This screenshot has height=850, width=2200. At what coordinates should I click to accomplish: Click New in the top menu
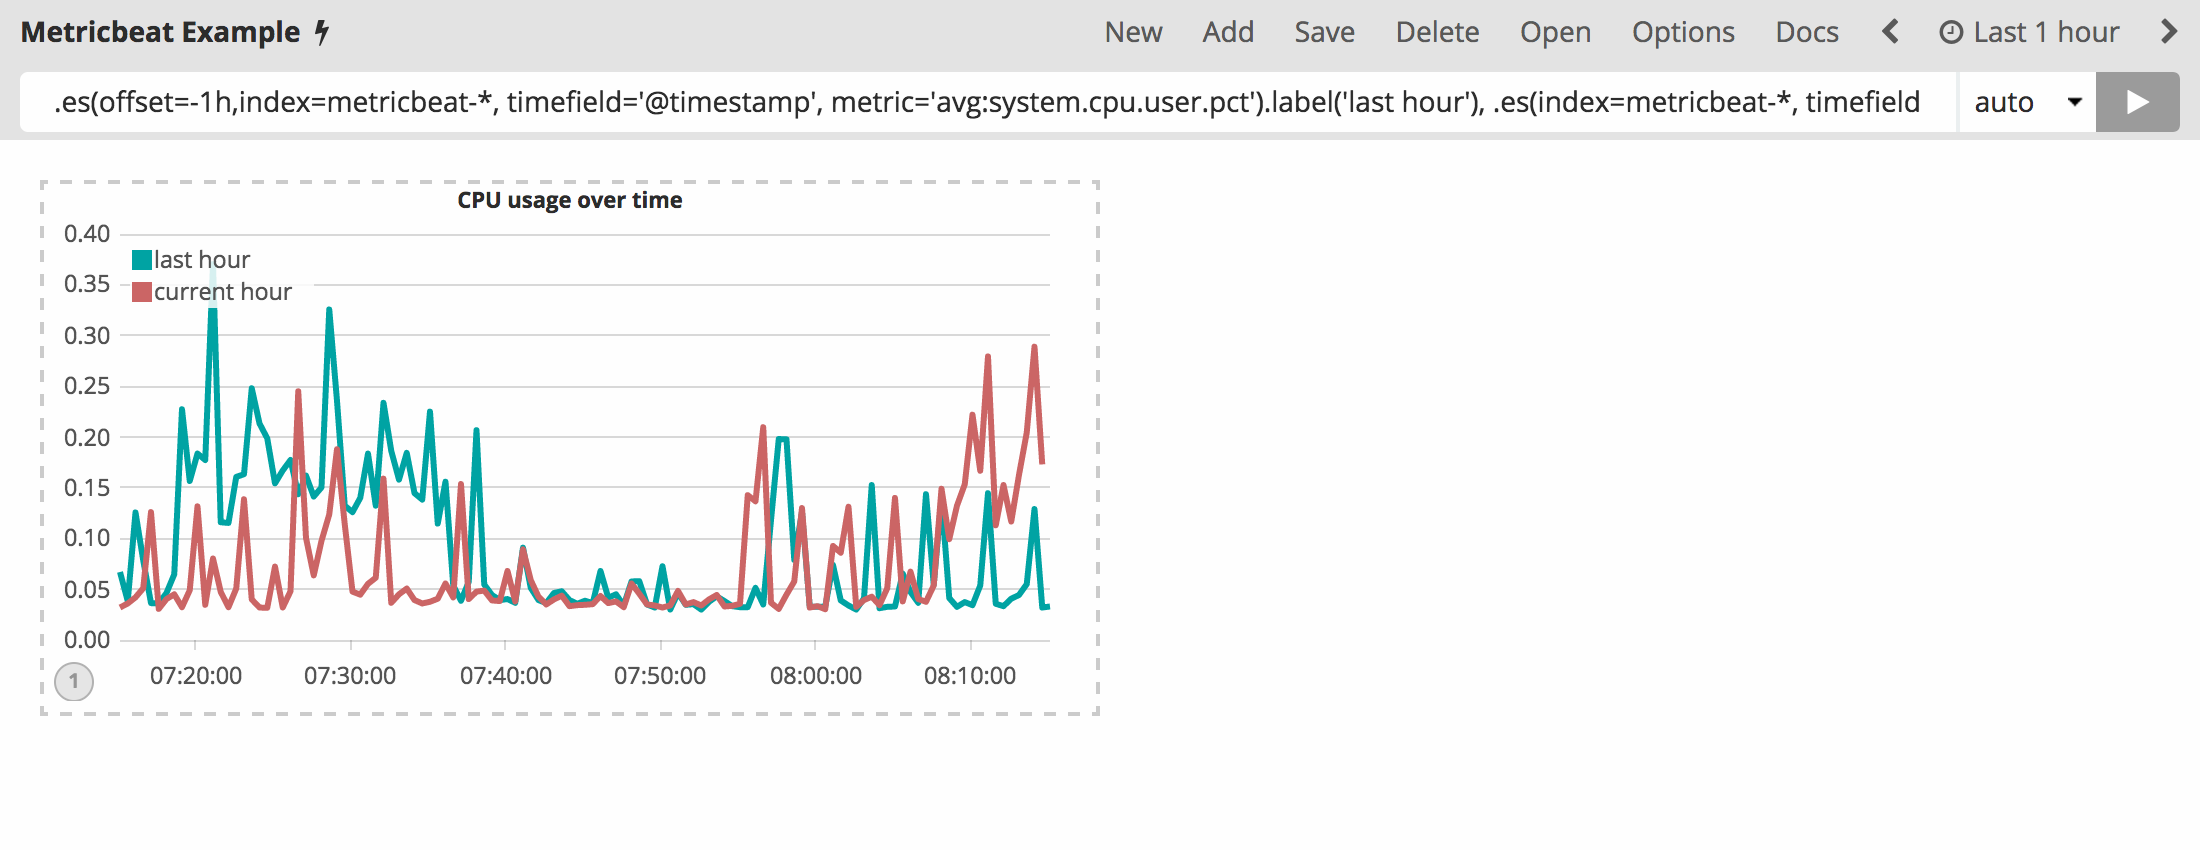[1133, 32]
